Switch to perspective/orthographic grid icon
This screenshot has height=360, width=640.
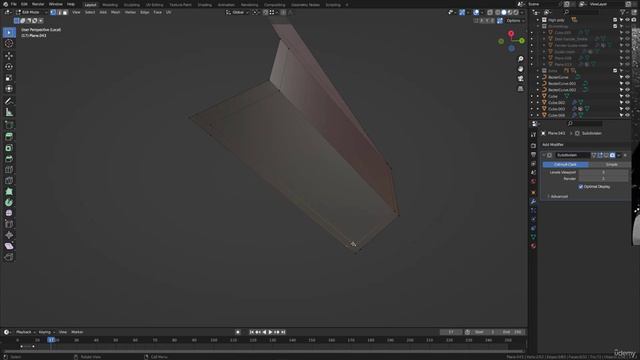[520, 89]
